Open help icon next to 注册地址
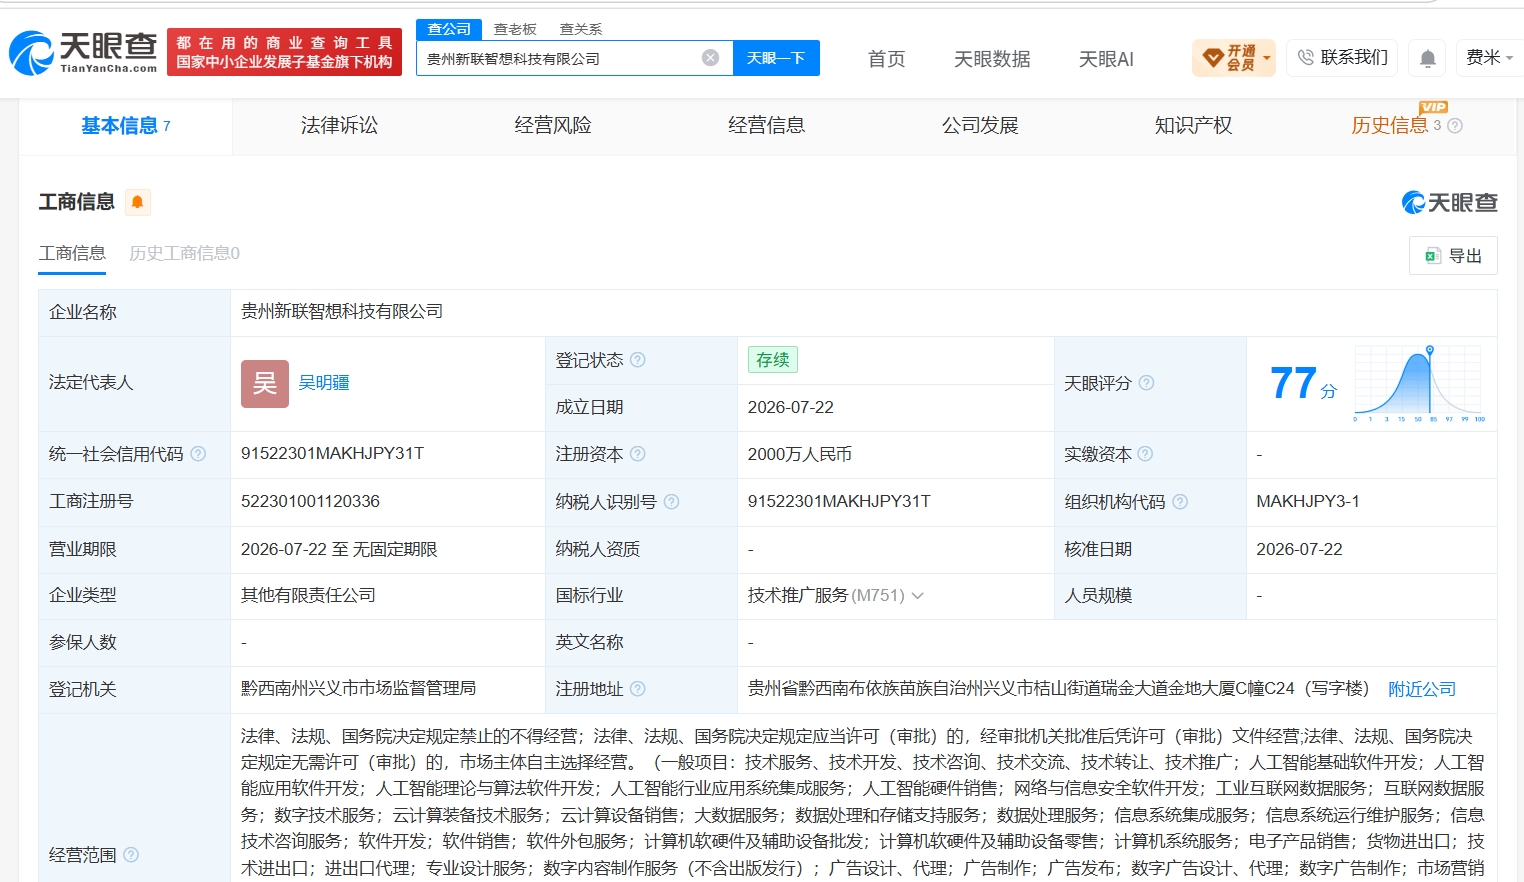This screenshot has height=882, width=1524. point(637,689)
